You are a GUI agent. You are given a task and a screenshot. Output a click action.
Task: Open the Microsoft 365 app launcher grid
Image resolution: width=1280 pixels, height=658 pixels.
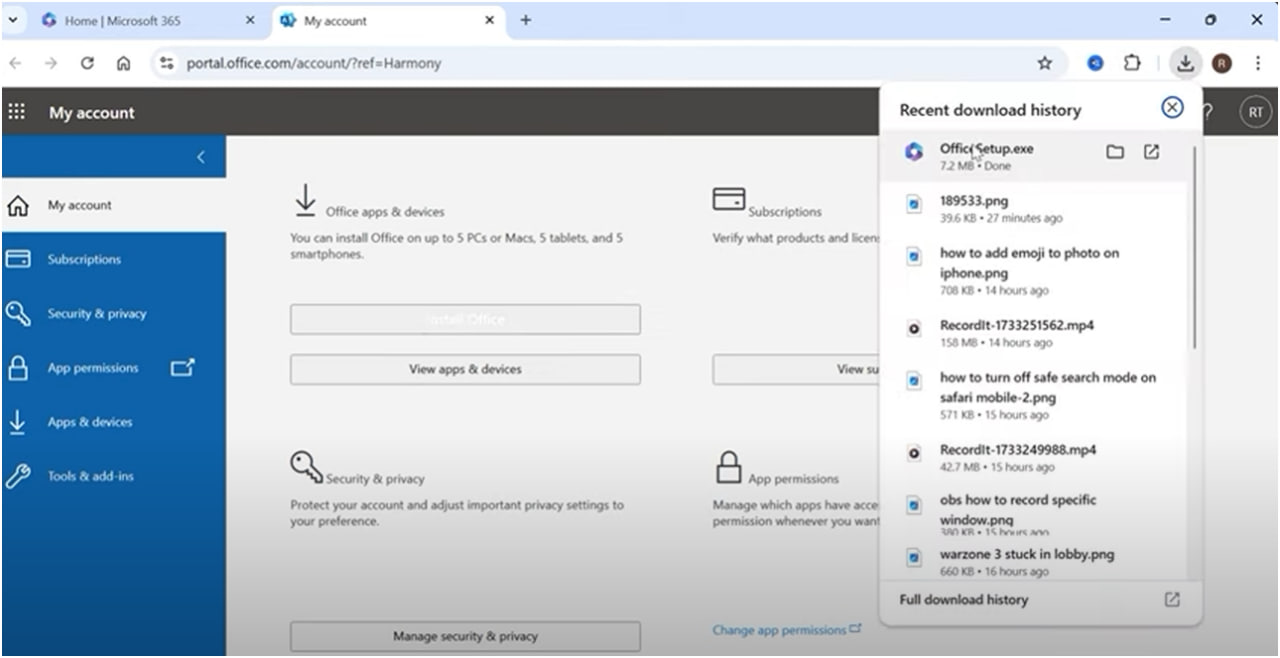coord(16,112)
